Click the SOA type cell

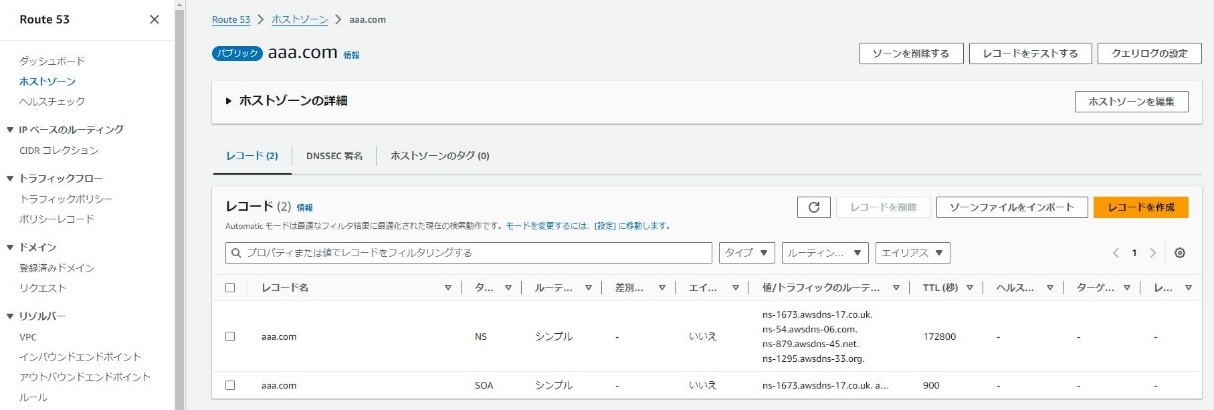[484, 385]
